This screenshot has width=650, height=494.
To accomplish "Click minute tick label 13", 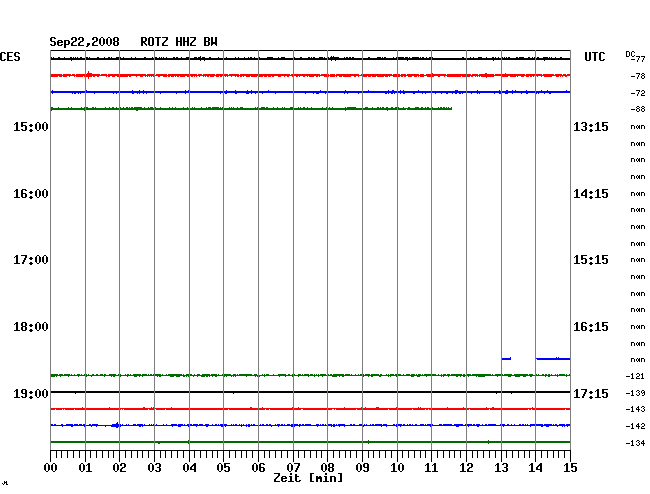I will pyautogui.click(x=501, y=468).
